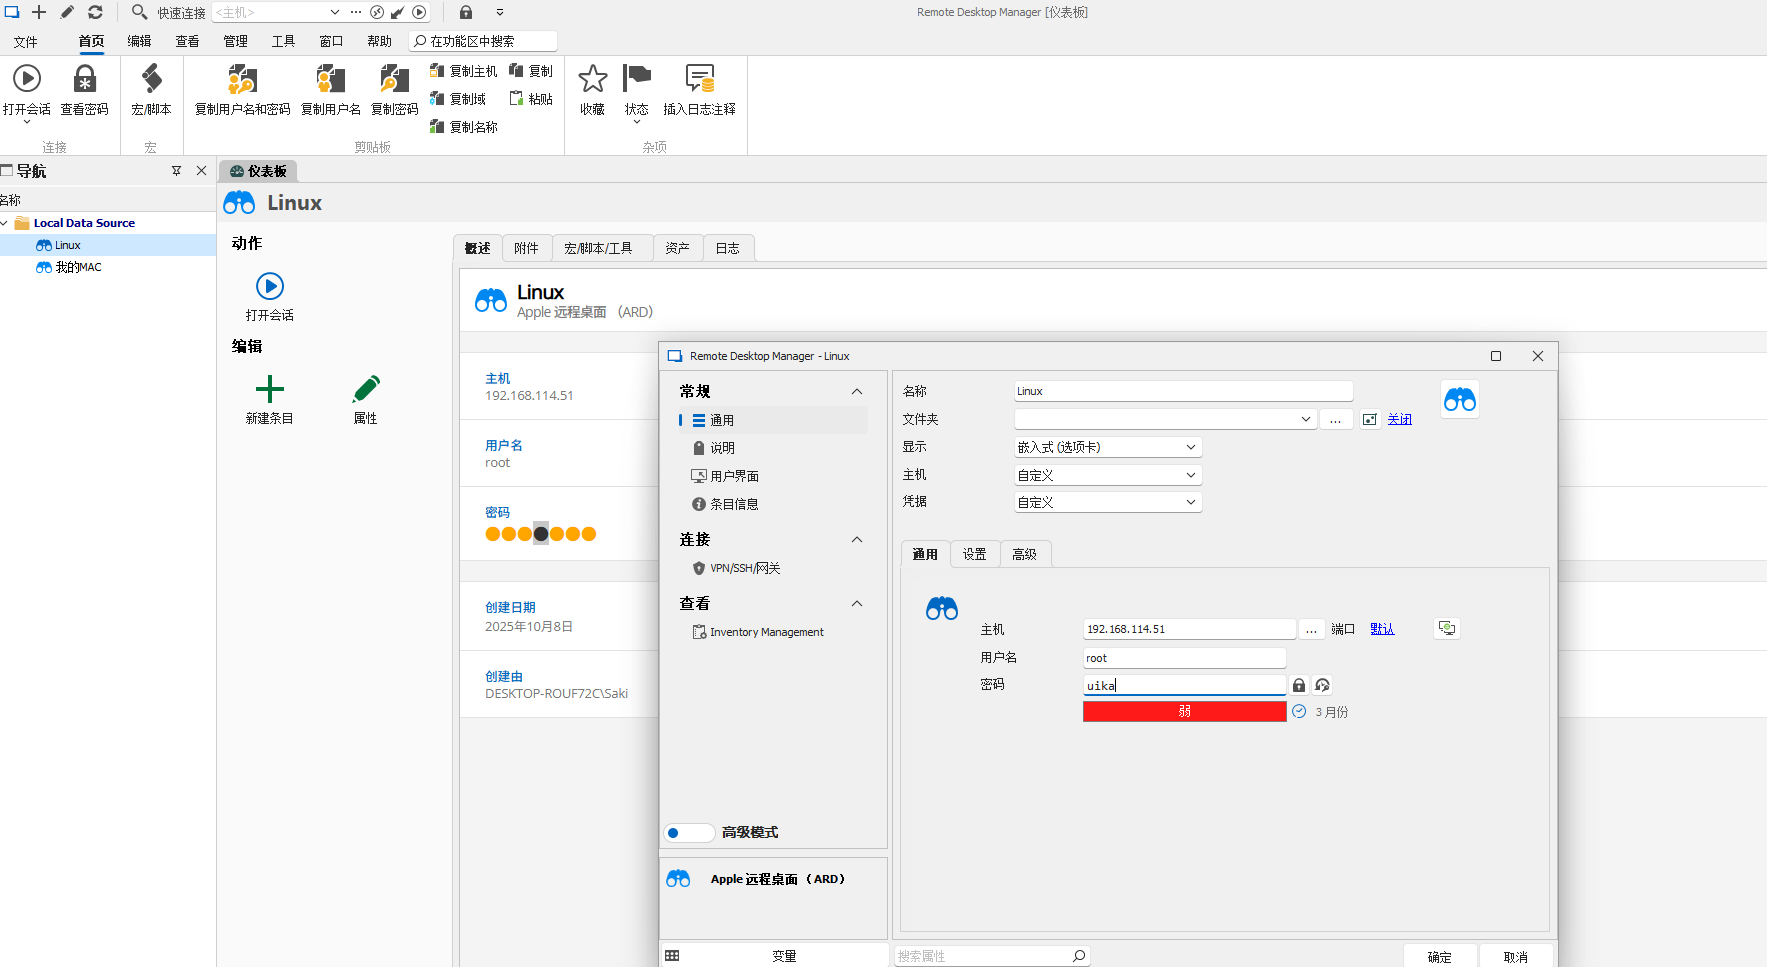Open the 帮助 ribbon tab
This screenshot has width=1767, height=967.
point(379,41)
